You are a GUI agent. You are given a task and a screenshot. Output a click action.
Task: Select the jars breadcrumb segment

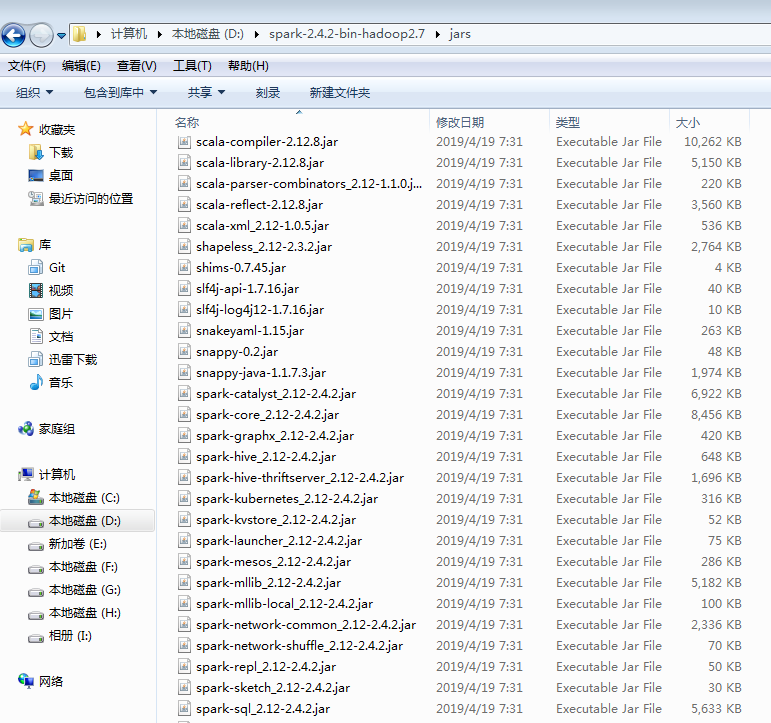pyautogui.click(x=460, y=34)
